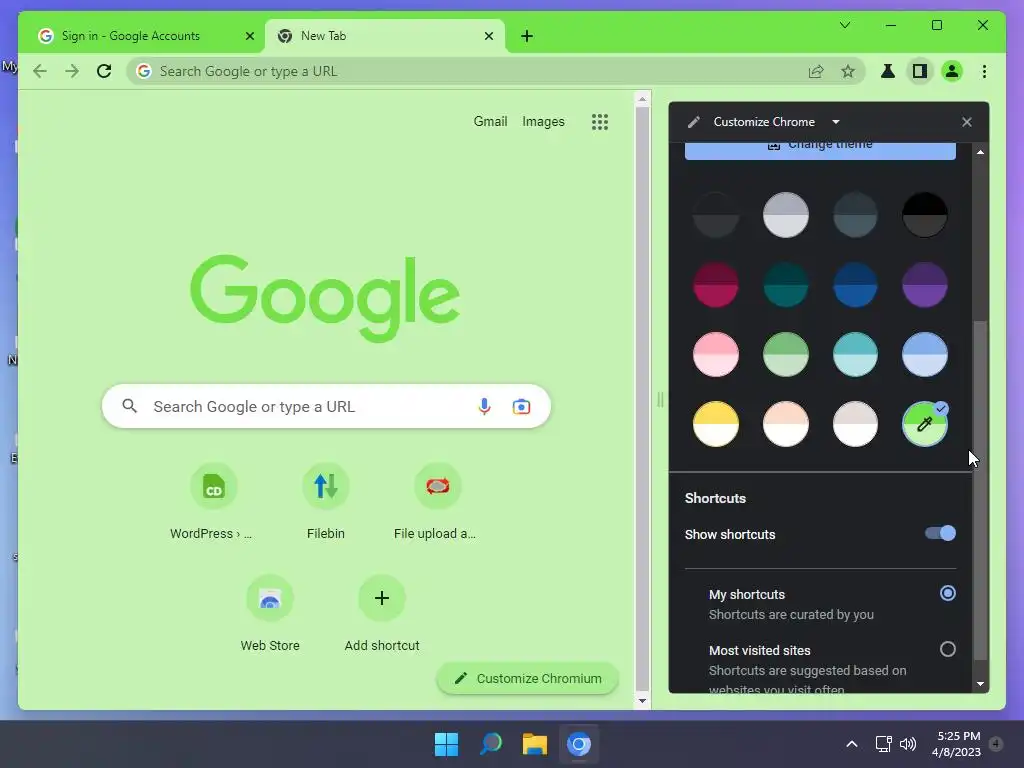Open the Gmail link

pyautogui.click(x=490, y=121)
